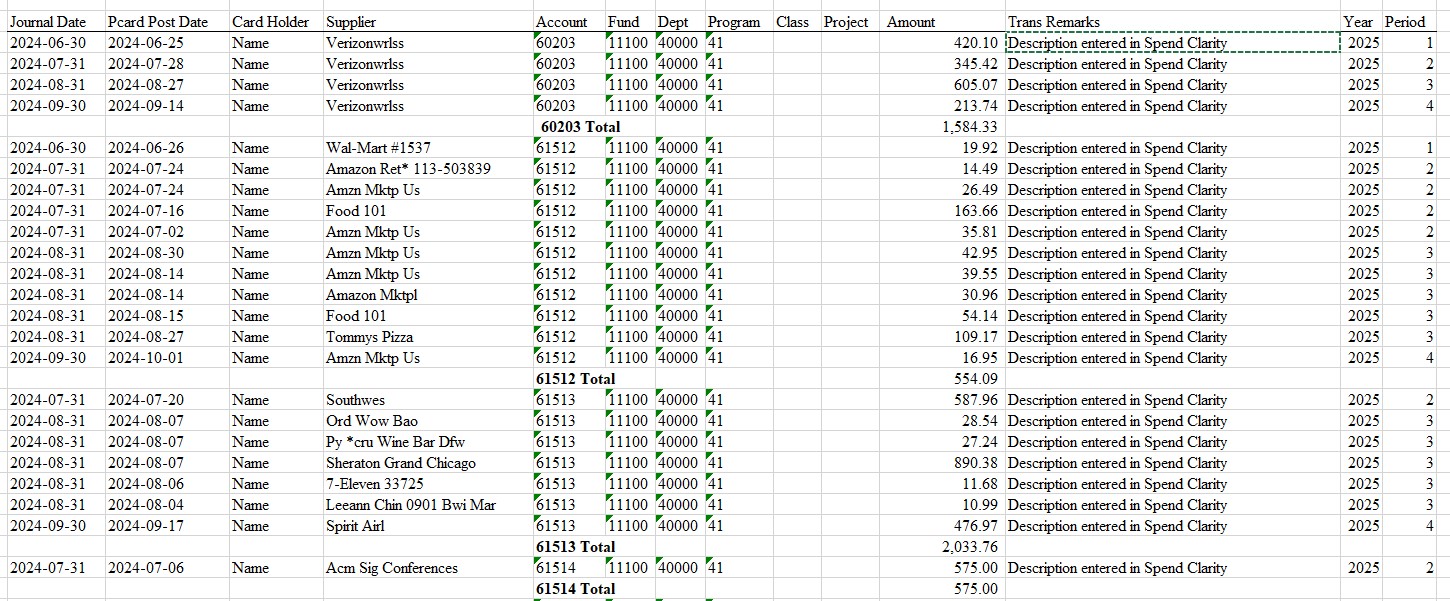This screenshot has height=601, width=1450.
Task: Click the post date 2024-08-15 cell
Action: pyautogui.click(x=167, y=316)
